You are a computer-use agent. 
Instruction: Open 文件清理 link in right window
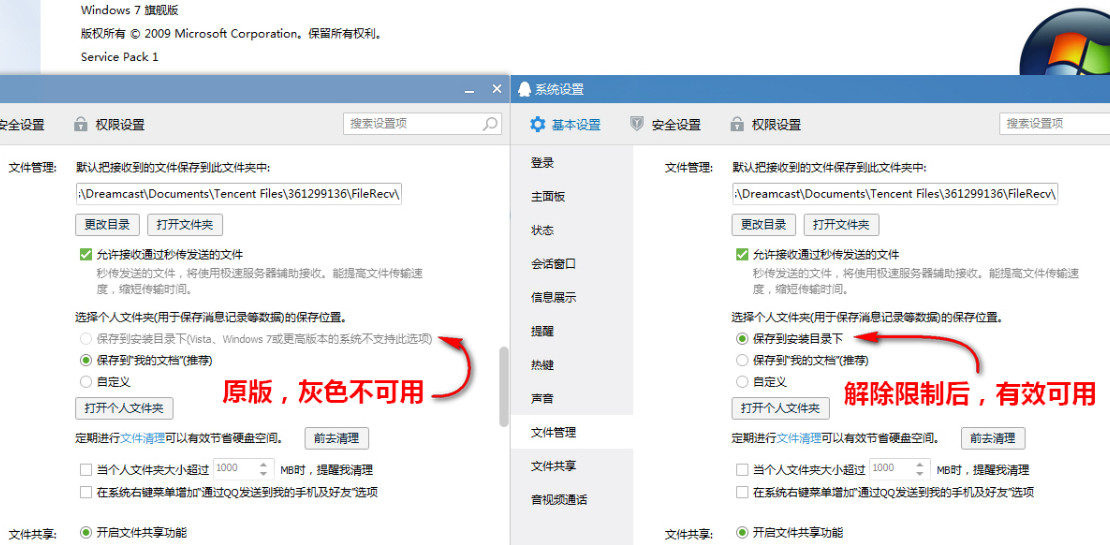(x=799, y=439)
